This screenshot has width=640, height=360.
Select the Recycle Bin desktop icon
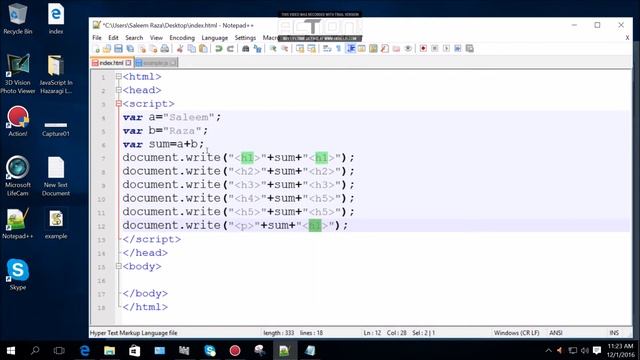pyautogui.click(x=17, y=19)
